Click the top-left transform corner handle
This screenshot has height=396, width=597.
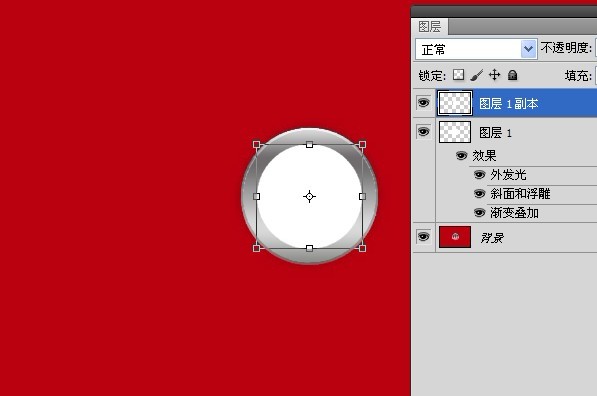(x=257, y=144)
